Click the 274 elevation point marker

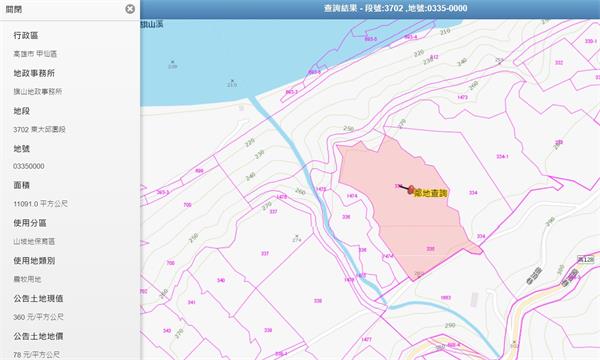297,238
